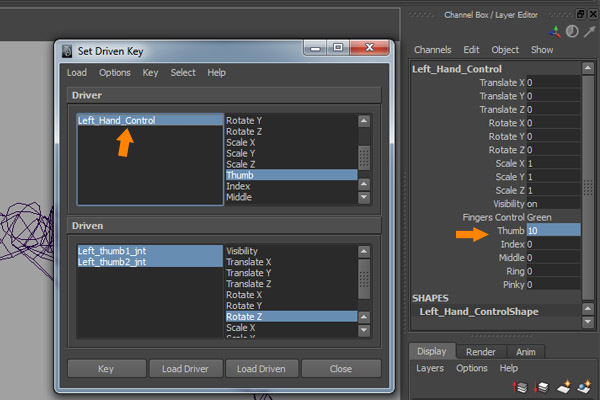Select Left_Hand_Control in the Driver list
Image resolution: width=600 pixels, height=400 pixels.
coord(150,120)
